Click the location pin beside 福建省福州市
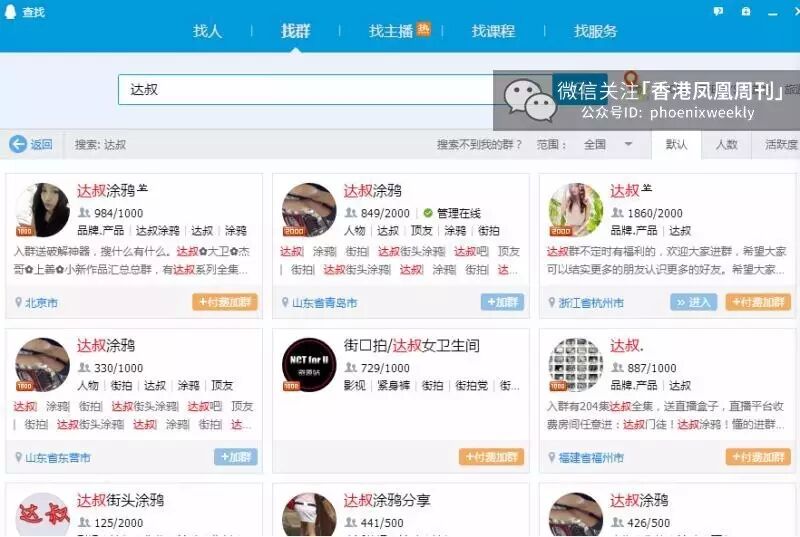Image resolution: width=800 pixels, height=537 pixels. coord(552,457)
